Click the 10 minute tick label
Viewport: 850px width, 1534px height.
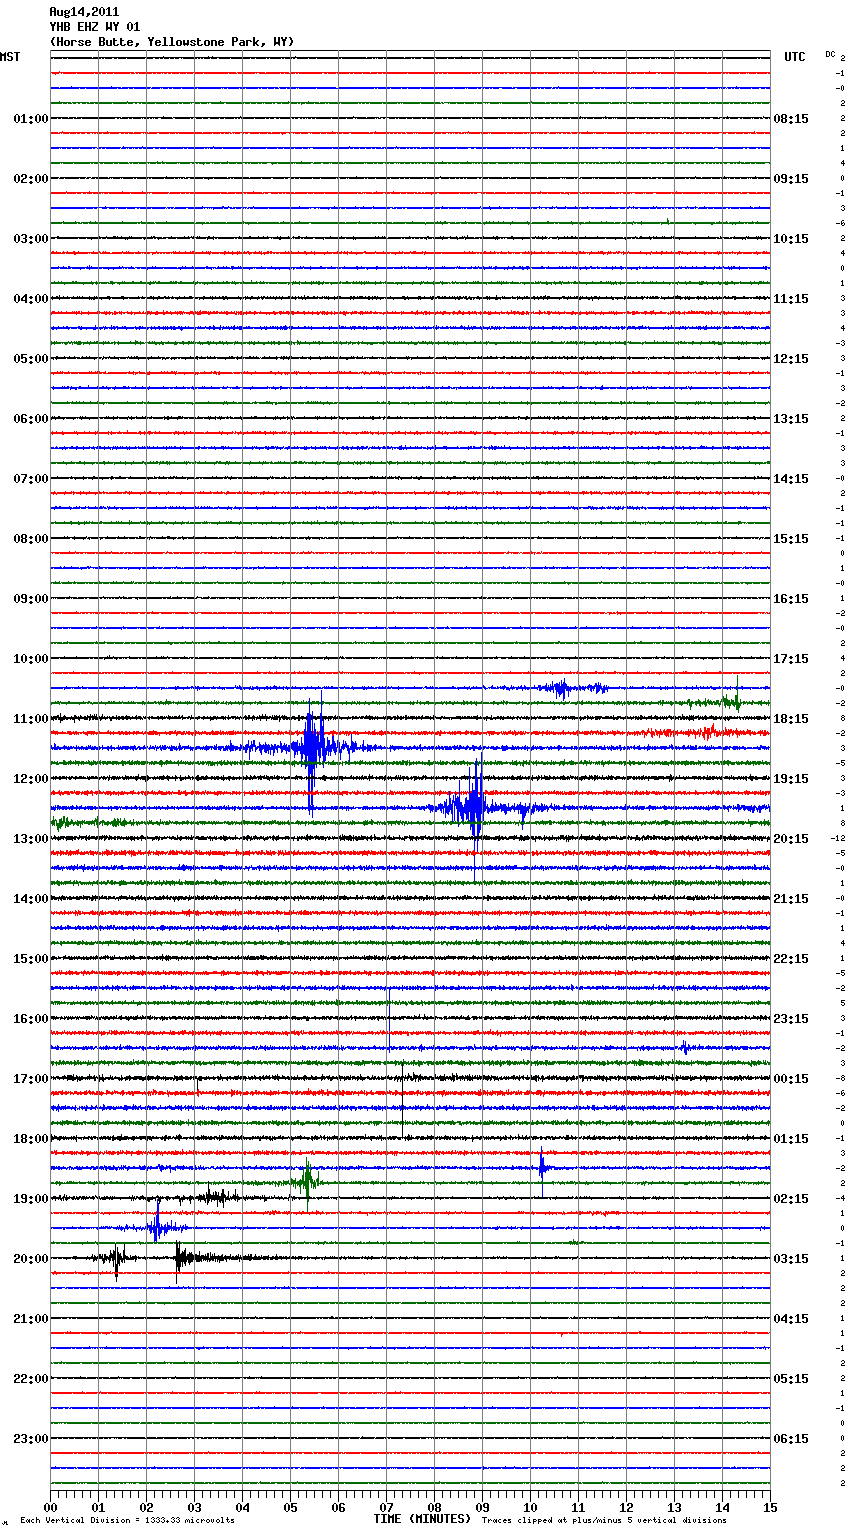530,1507
